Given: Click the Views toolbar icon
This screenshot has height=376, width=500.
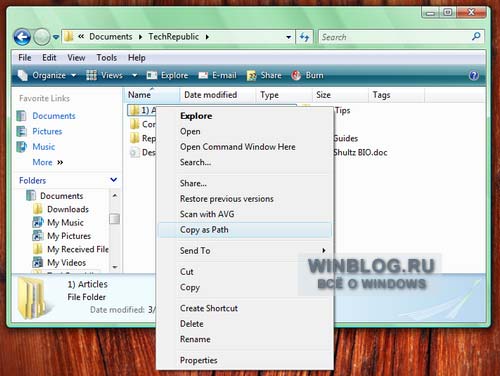Looking at the screenshot, I should pyautogui.click(x=91, y=76).
